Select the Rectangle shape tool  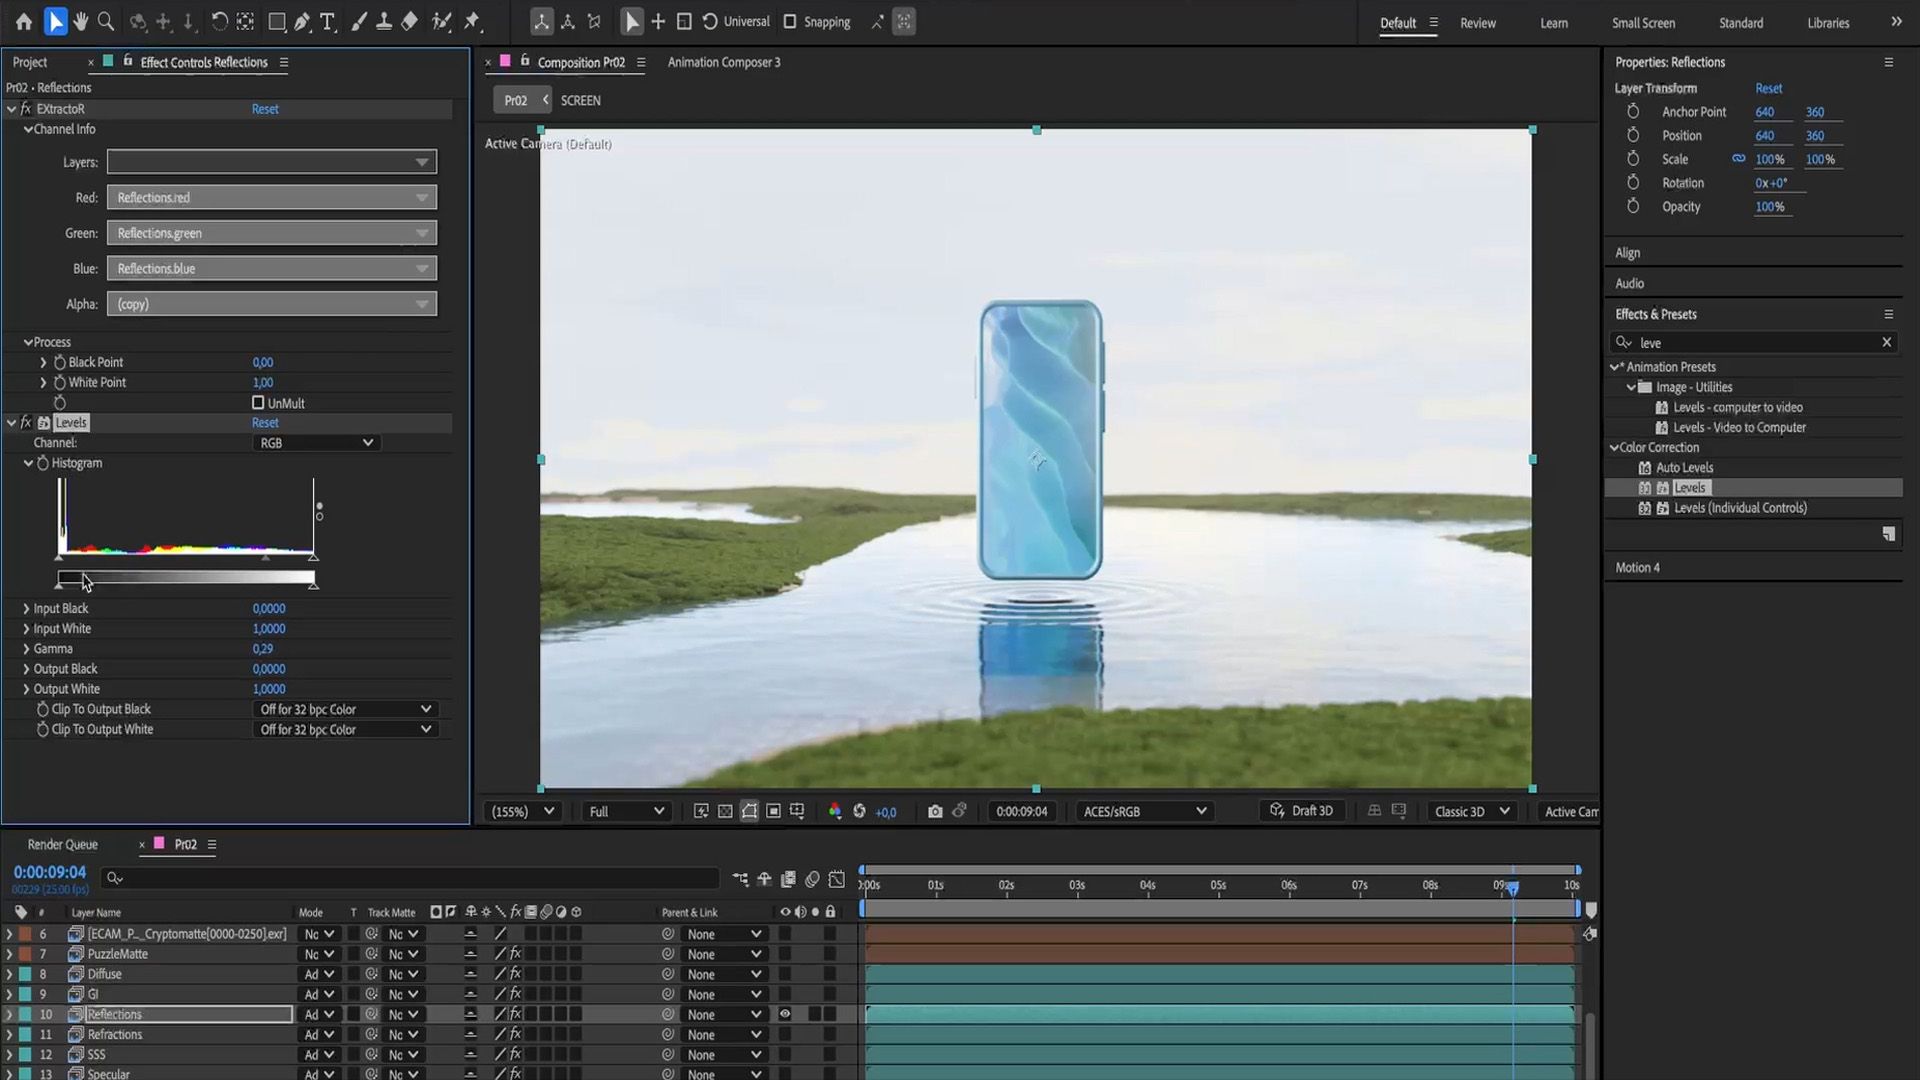[277, 22]
